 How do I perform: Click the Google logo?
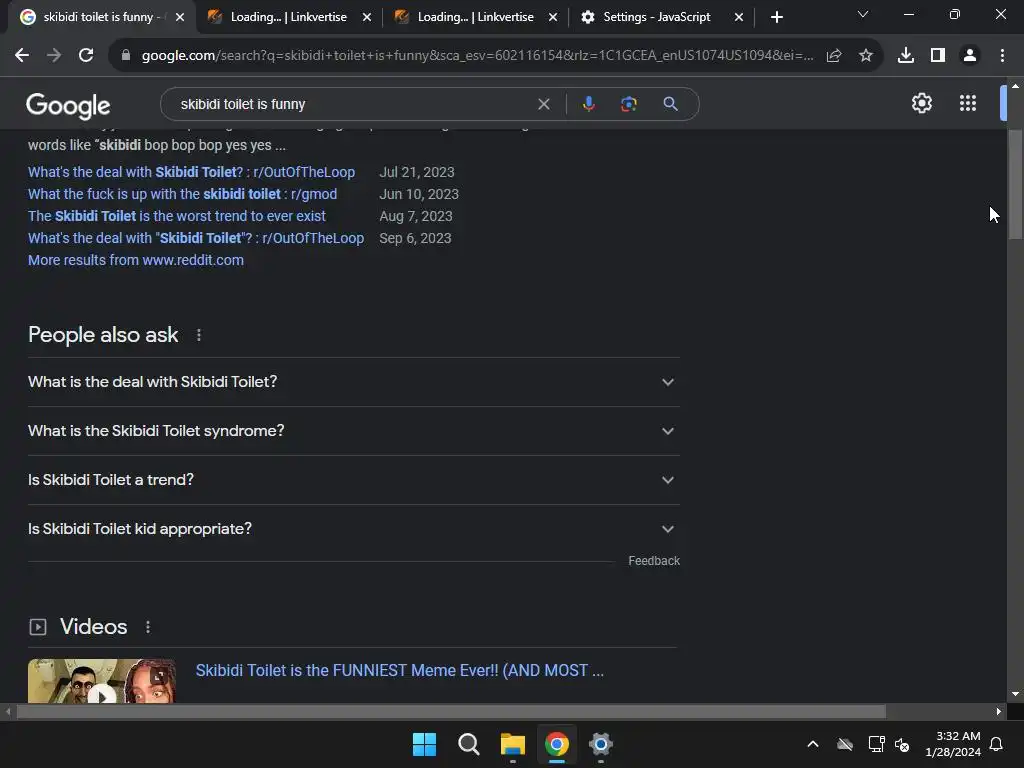68,105
